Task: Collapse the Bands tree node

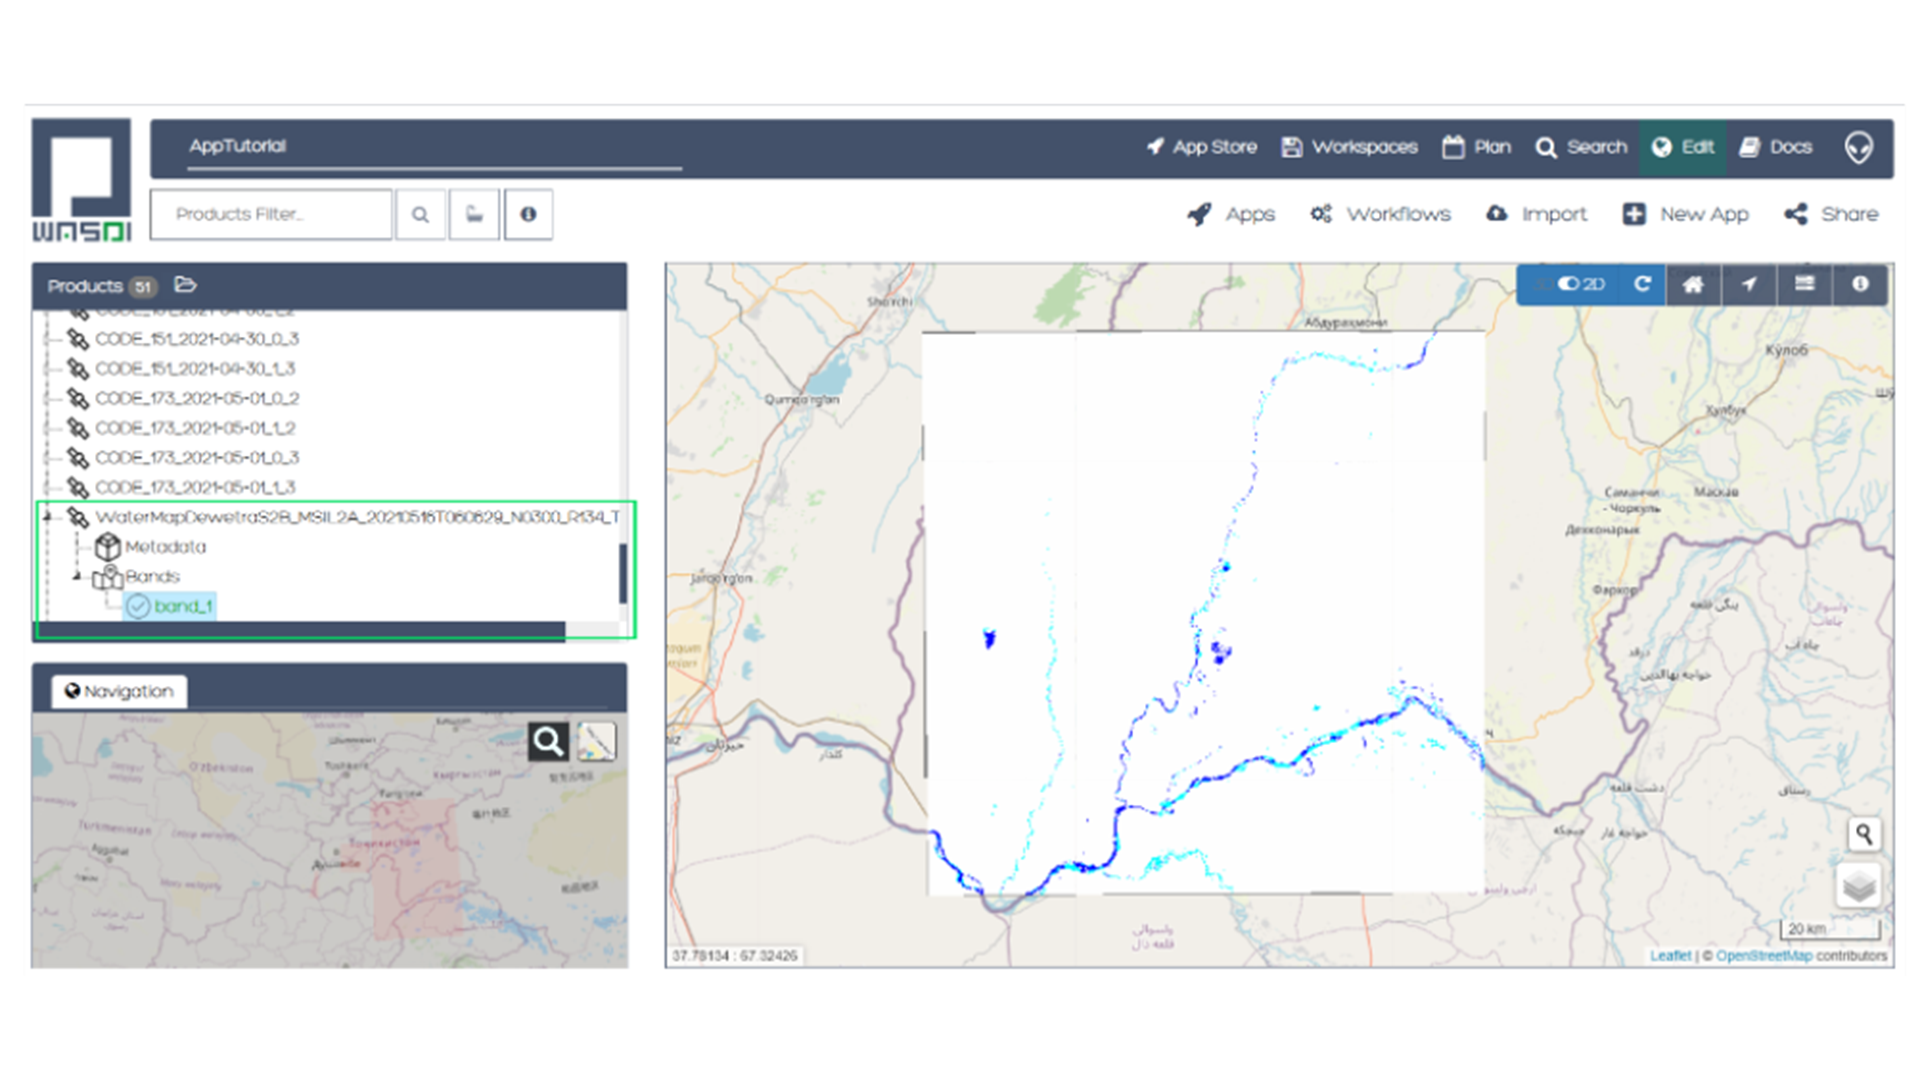Action: 77,577
